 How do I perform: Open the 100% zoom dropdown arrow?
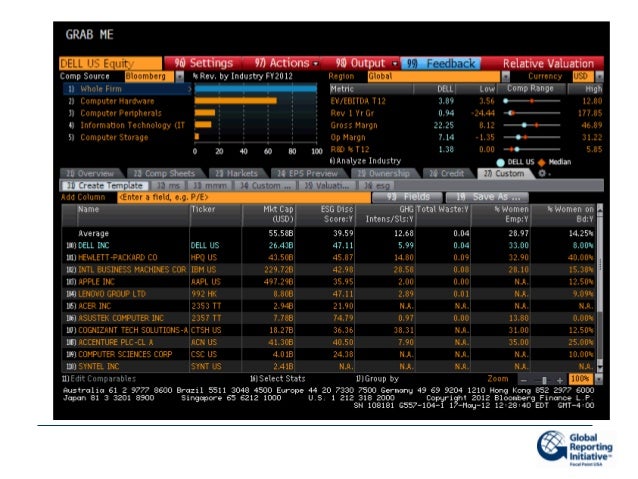599,380
